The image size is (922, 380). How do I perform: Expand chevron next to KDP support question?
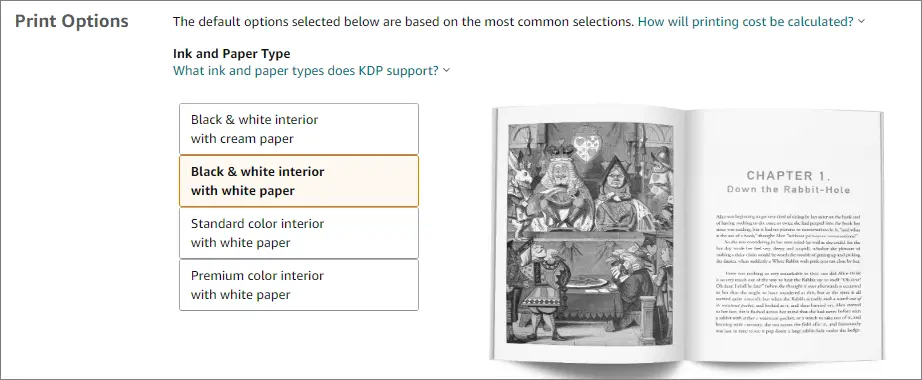click(446, 71)
